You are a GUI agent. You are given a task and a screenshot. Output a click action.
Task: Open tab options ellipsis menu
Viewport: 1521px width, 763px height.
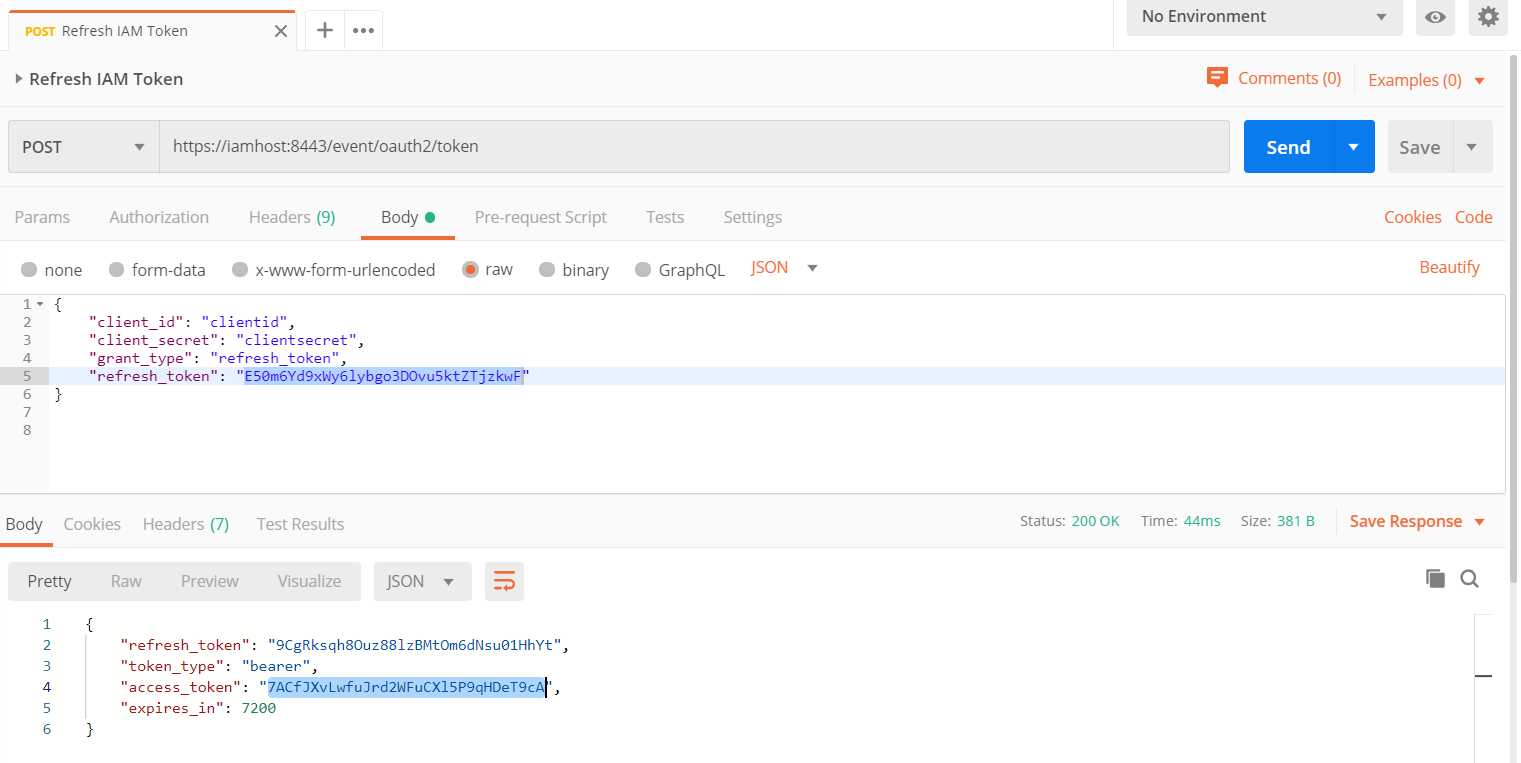tap(363, 30)
